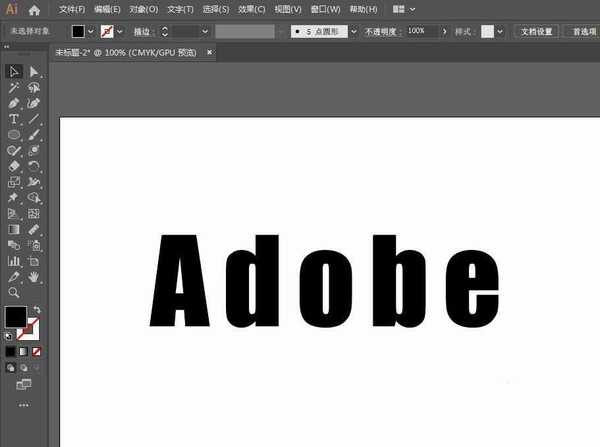This screenshot has width=600, height=447.
Task: Select the Direct Selection tool
Action: [x=34, y=72]
